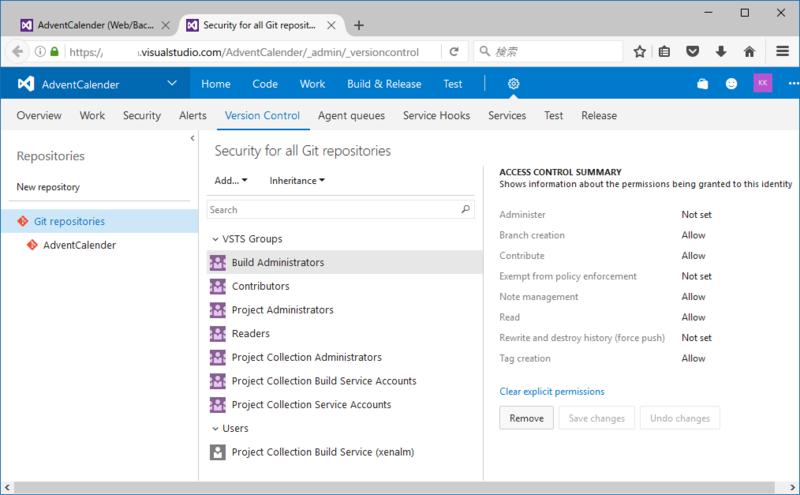800x495 pixels.
Task: Select Project Collection Service Accounts group
Action: 344,405
